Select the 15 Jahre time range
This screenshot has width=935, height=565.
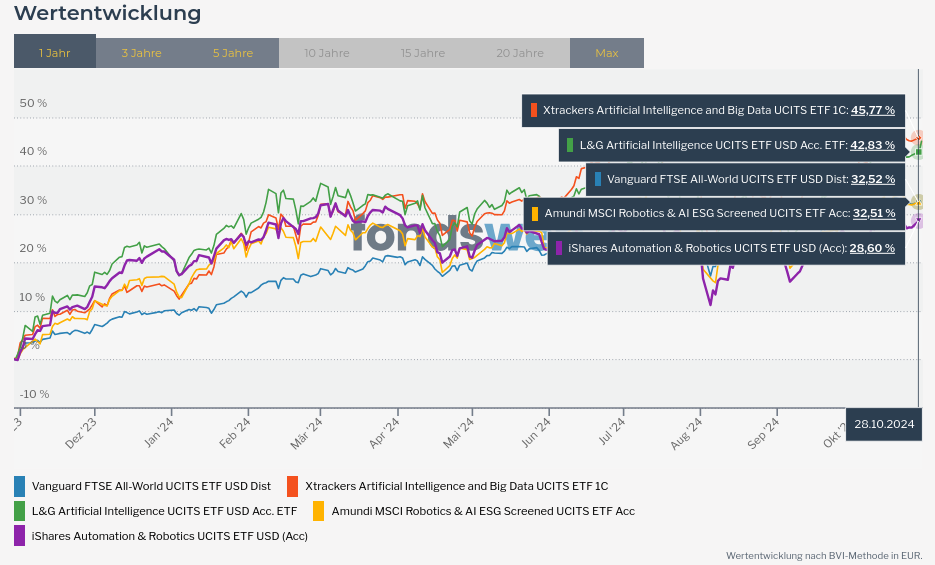coord(423,52)
